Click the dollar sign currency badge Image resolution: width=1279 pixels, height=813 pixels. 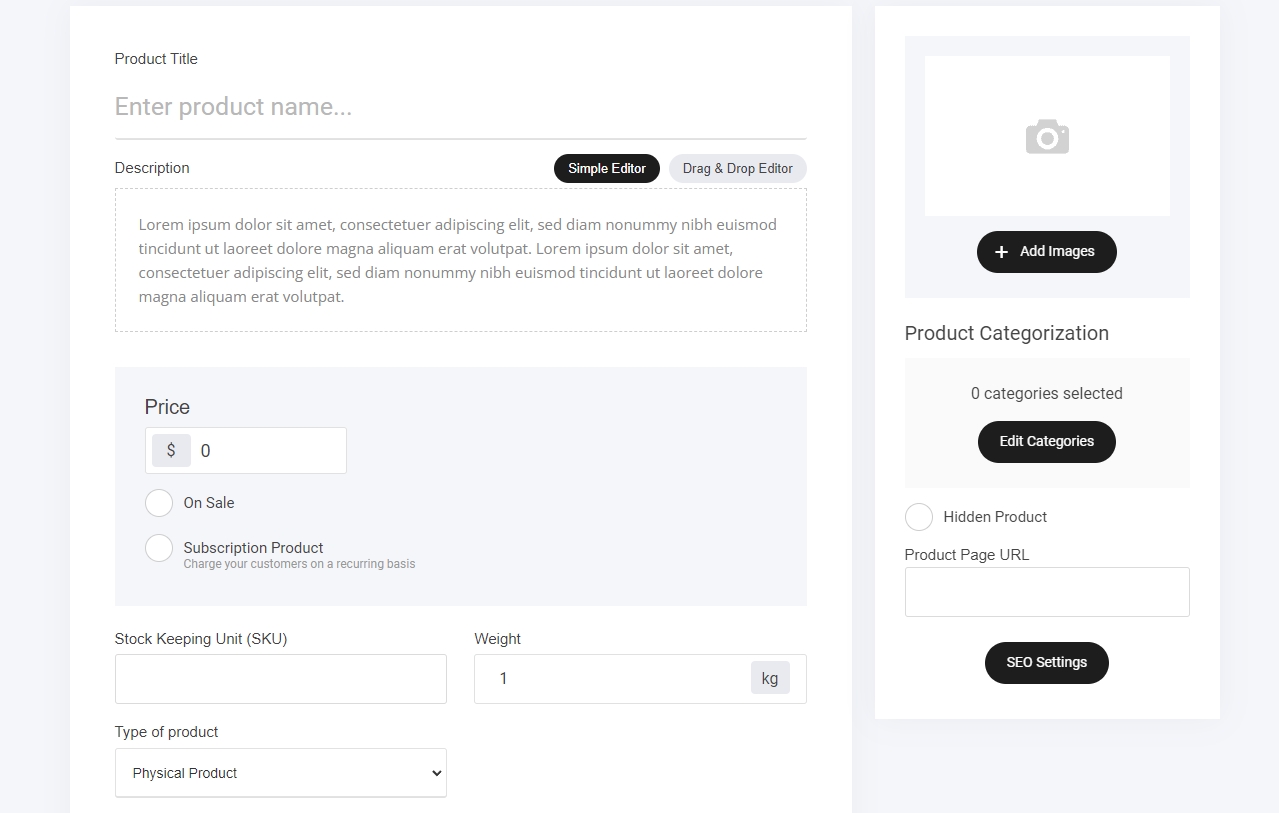[171, 451]
